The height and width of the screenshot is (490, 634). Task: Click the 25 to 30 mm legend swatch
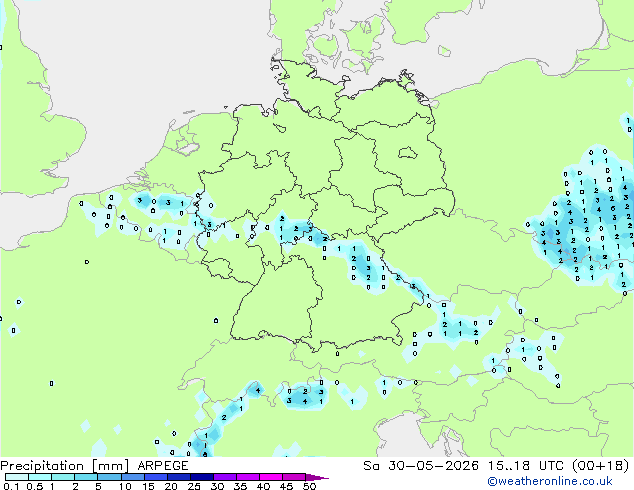[x=202, y=477]
